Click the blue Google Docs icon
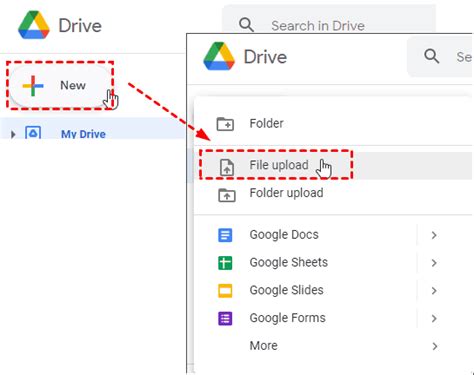Viewport: 474px width, 375px height. (225, 235)
